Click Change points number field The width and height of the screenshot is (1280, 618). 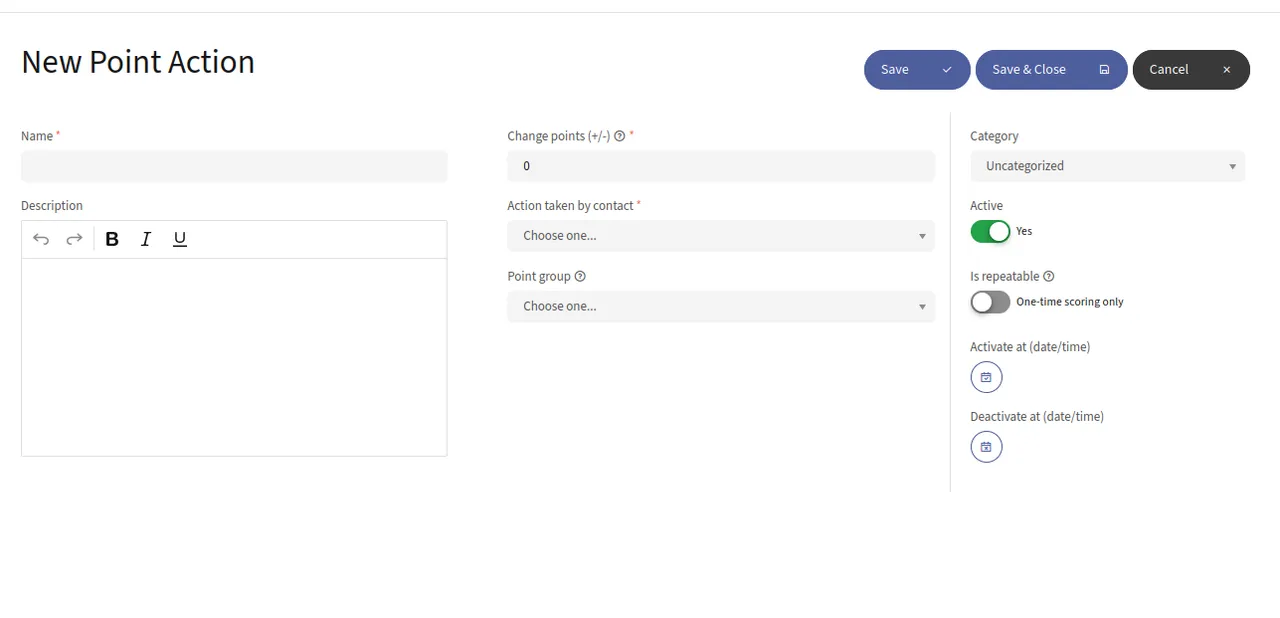coord(721,166)
